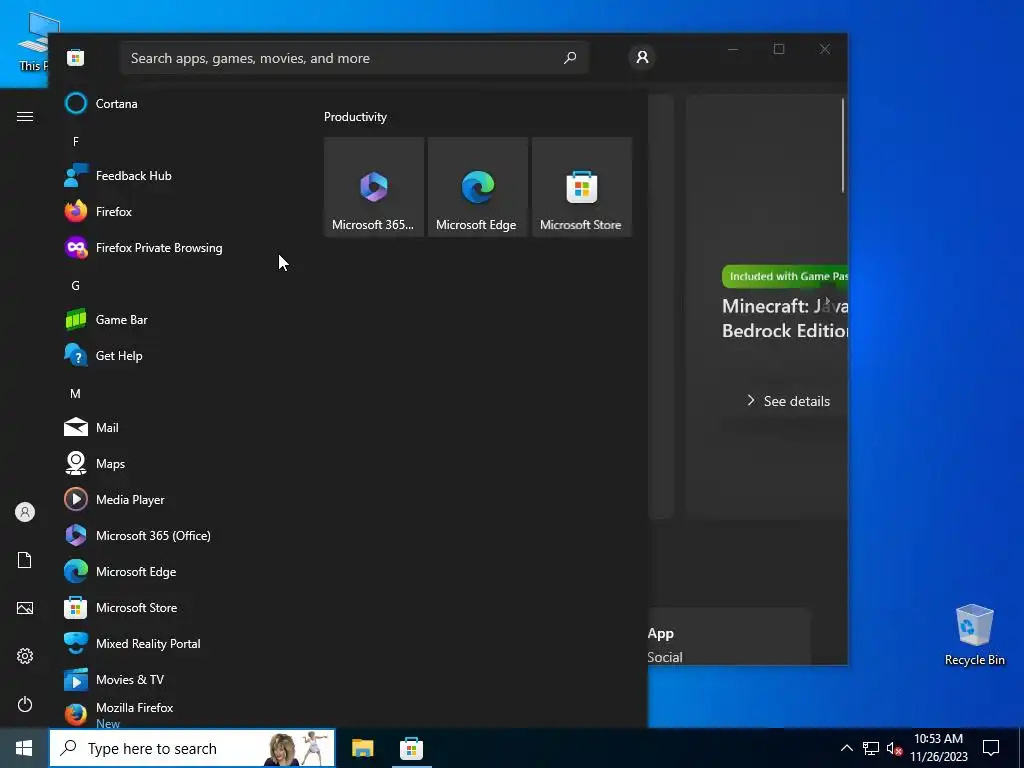Launch Movies & TV

tap(176, 679)
